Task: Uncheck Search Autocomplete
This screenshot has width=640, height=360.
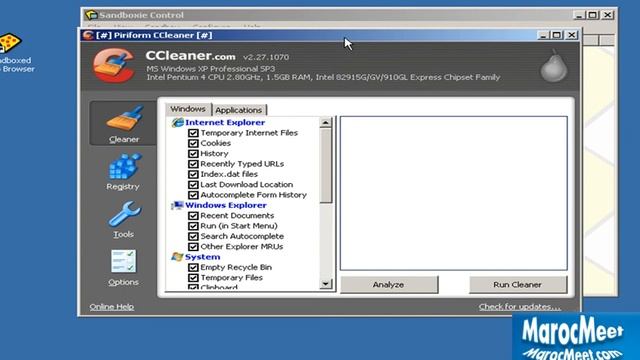Action: pos(193,236)
